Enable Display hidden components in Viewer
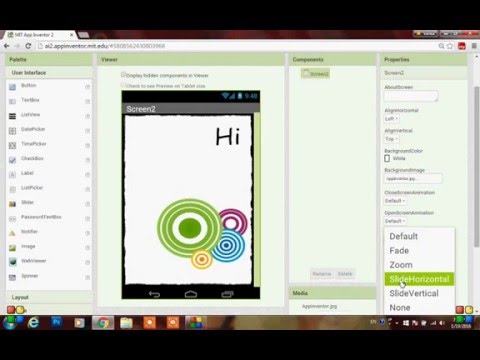The width and height of the screenshot is (480, 360). pyautogui.click(x=123, y=75)
